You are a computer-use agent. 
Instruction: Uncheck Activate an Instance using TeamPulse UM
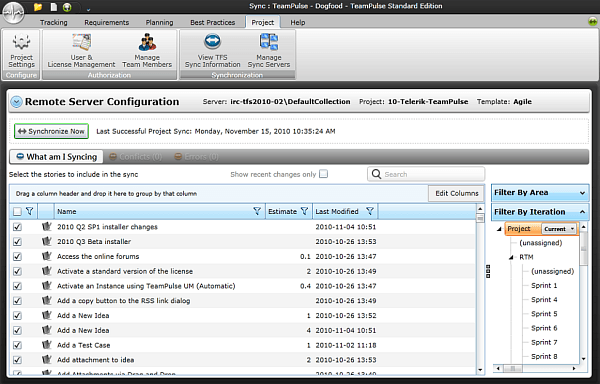click(x=17, y=286)
